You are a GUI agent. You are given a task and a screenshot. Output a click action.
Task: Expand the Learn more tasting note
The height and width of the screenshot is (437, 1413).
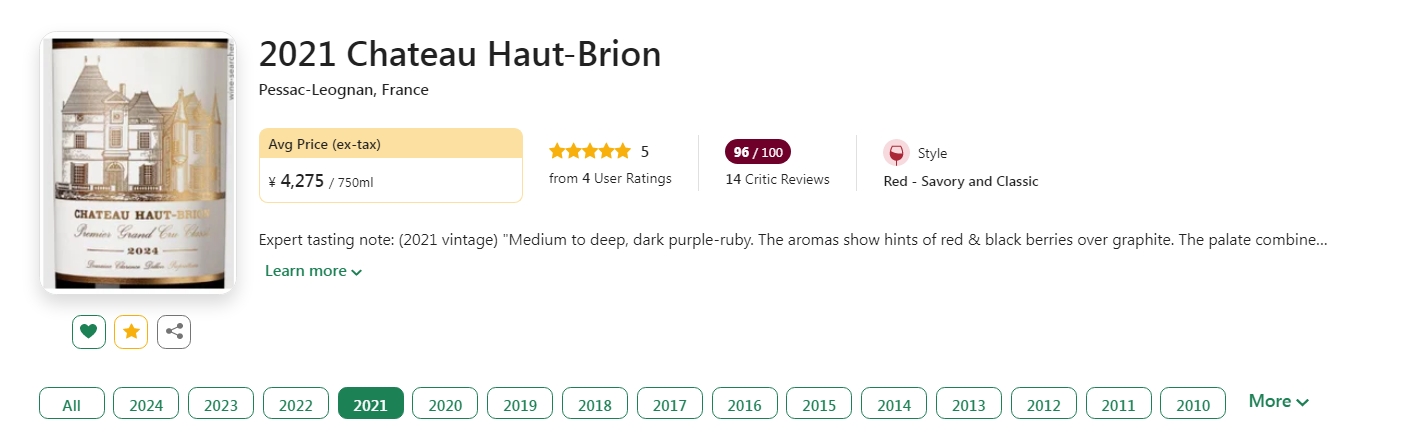pyautogui.click(x=313, y=271)
